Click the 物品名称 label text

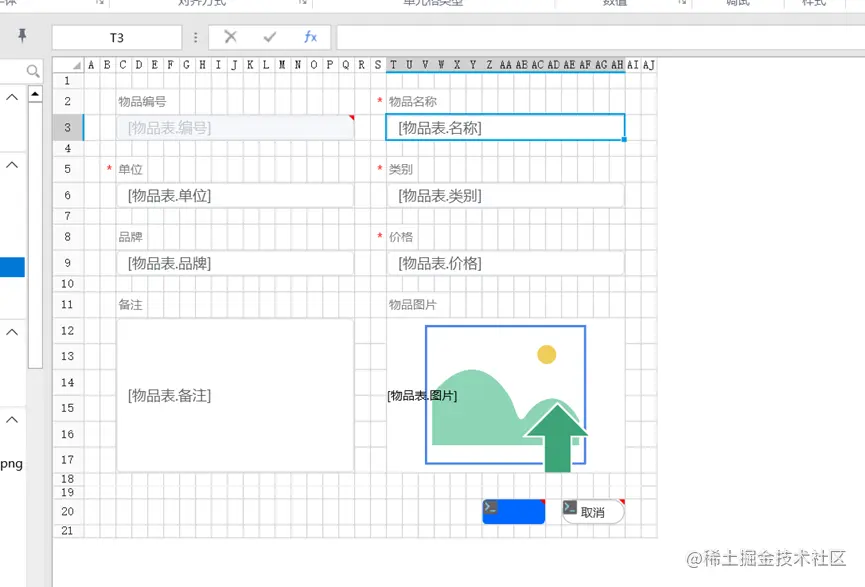(413, 102)
